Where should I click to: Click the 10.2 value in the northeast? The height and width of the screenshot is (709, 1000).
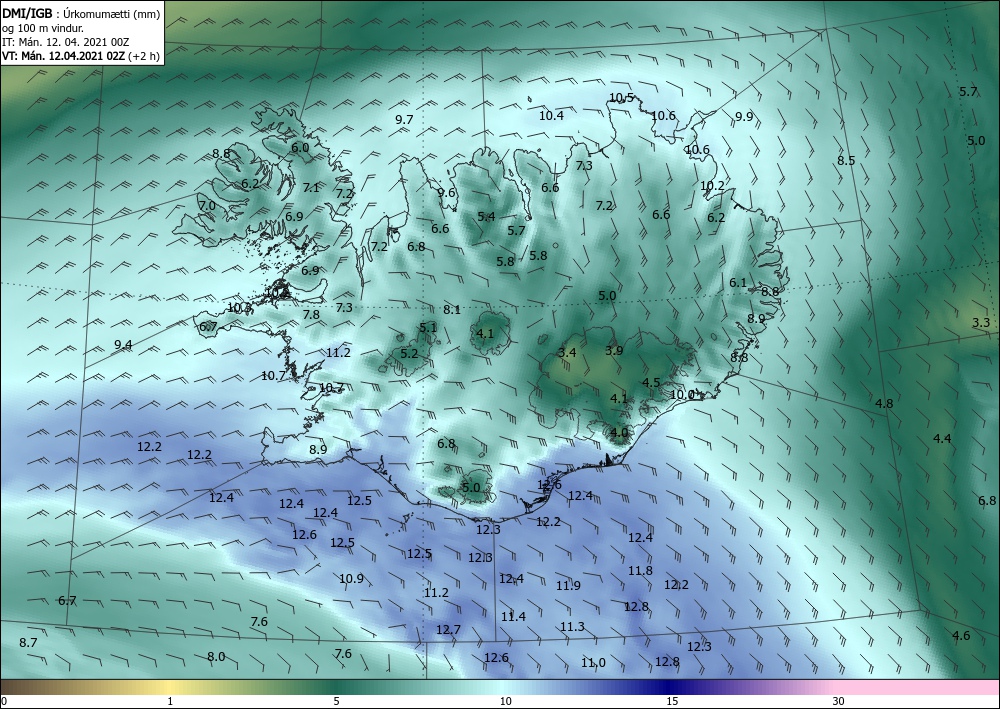click(x=712, y=186)
